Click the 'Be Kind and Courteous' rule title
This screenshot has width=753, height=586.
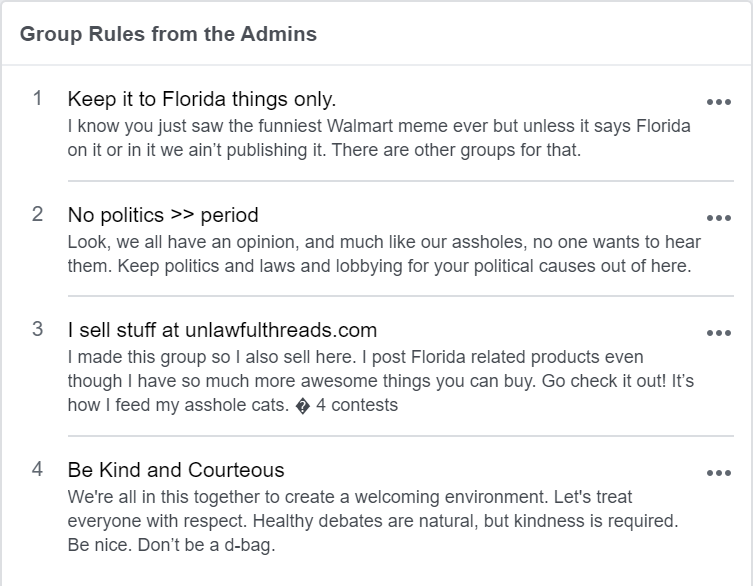pyautogui.click(x=176, y=470)
